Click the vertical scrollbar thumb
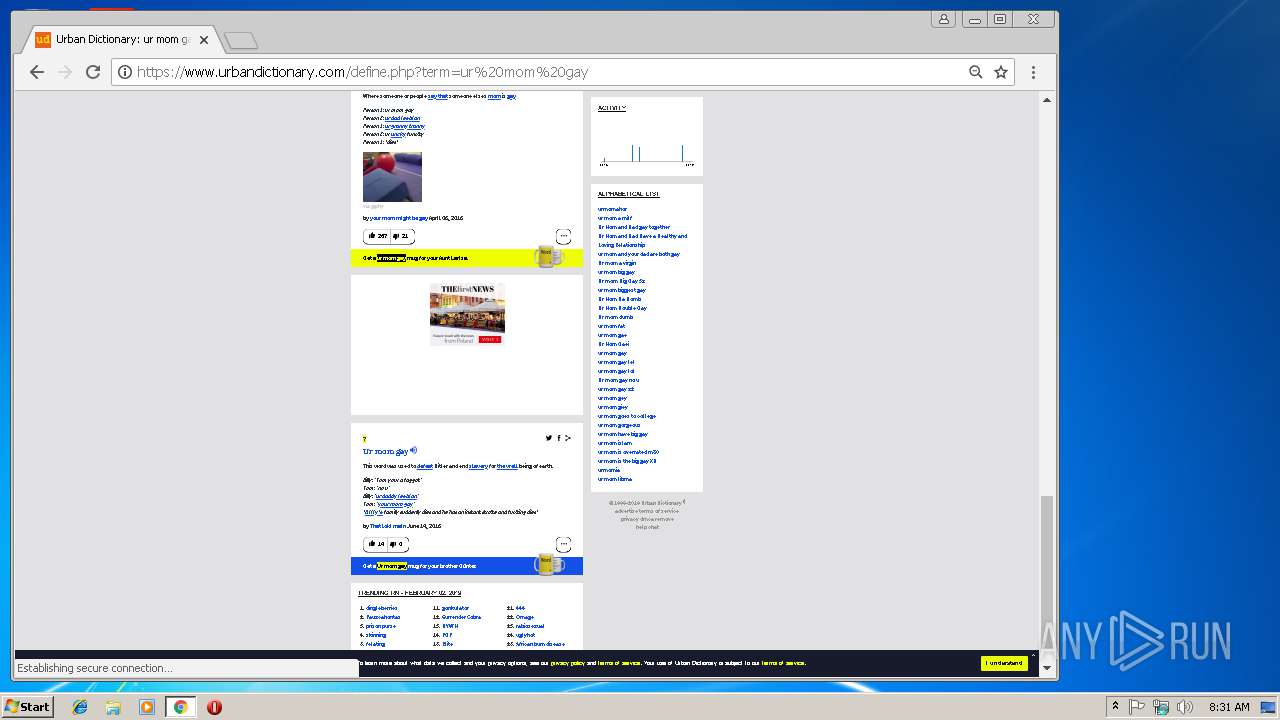 coord(1047,575)
